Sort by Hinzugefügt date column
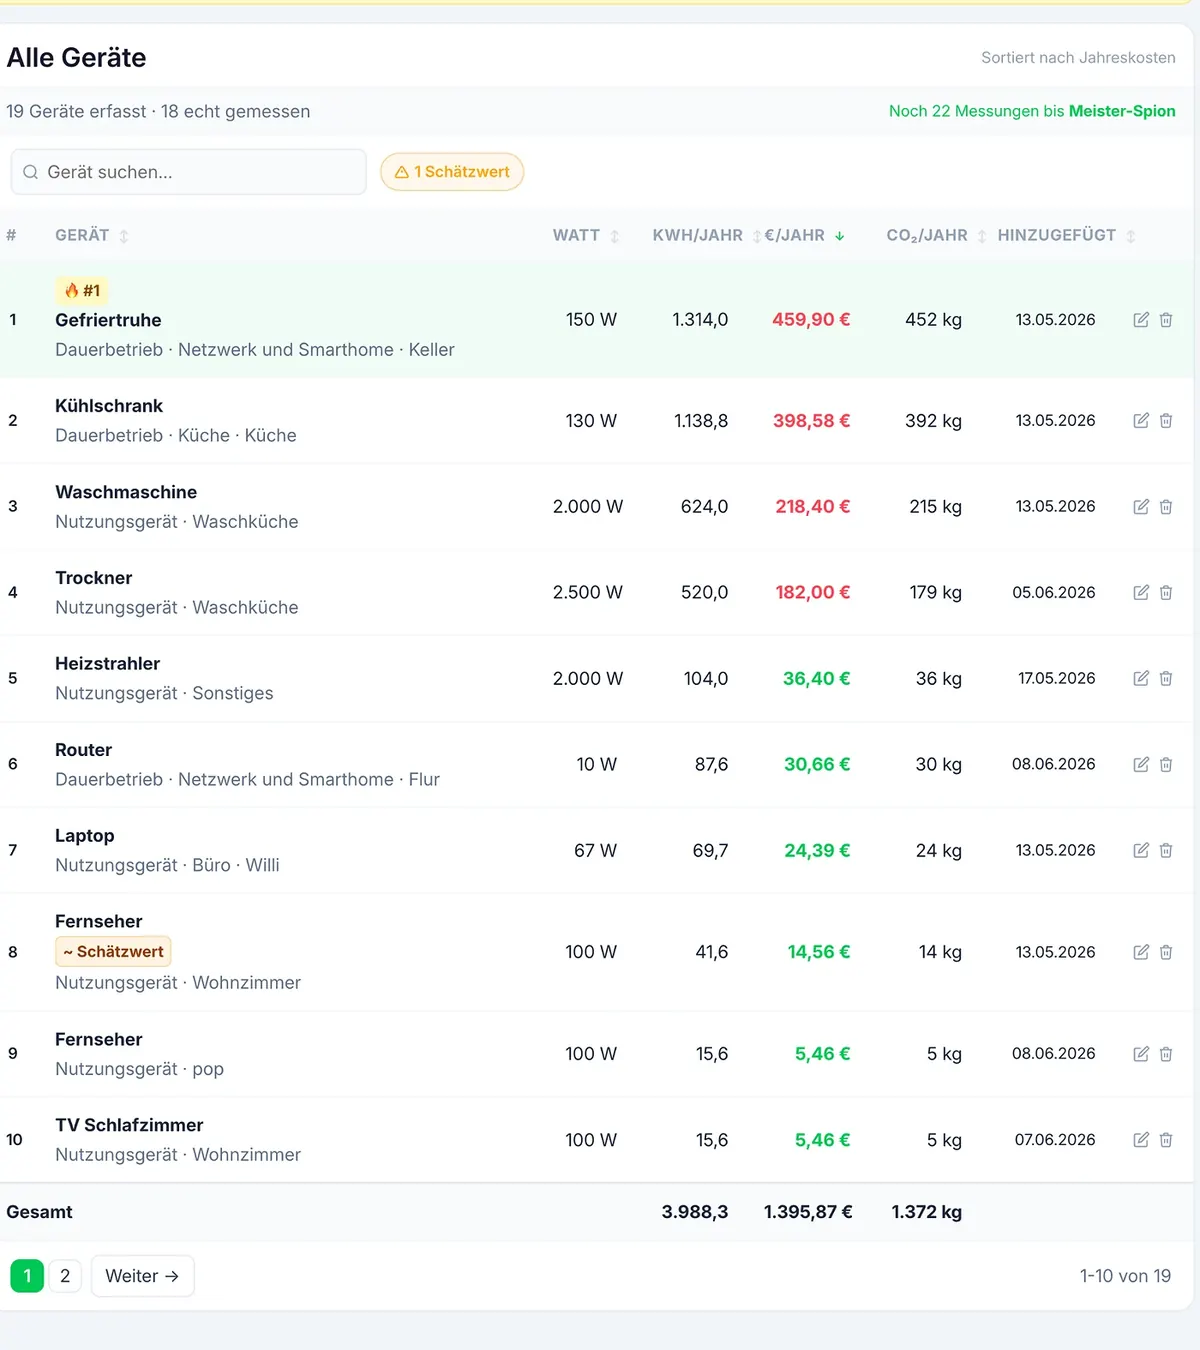The height and width of the screenshot is (1350, 1200). [1067, 236]
